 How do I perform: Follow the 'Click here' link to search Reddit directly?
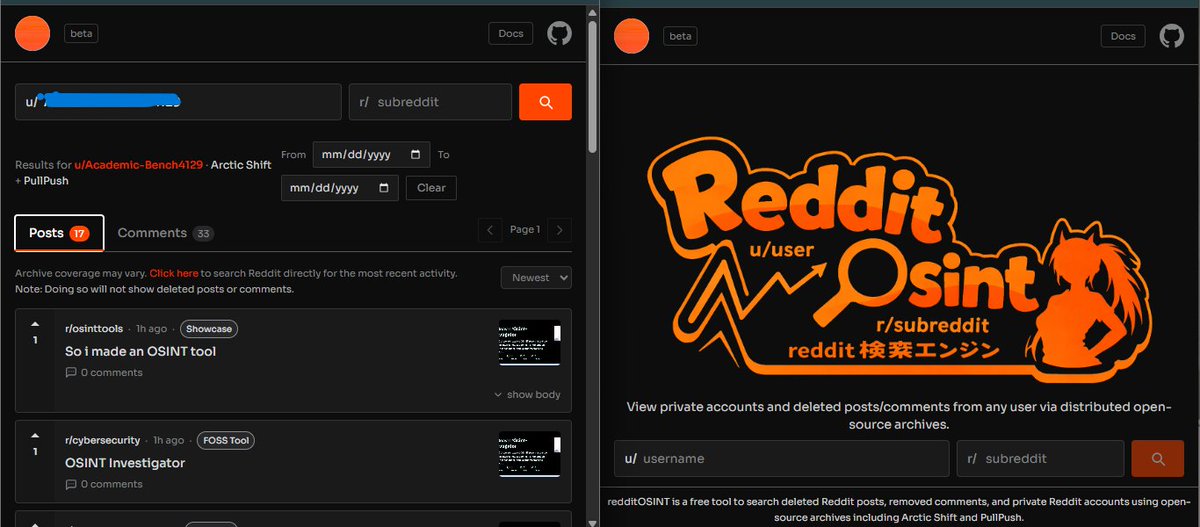click(x=174, y=273)
